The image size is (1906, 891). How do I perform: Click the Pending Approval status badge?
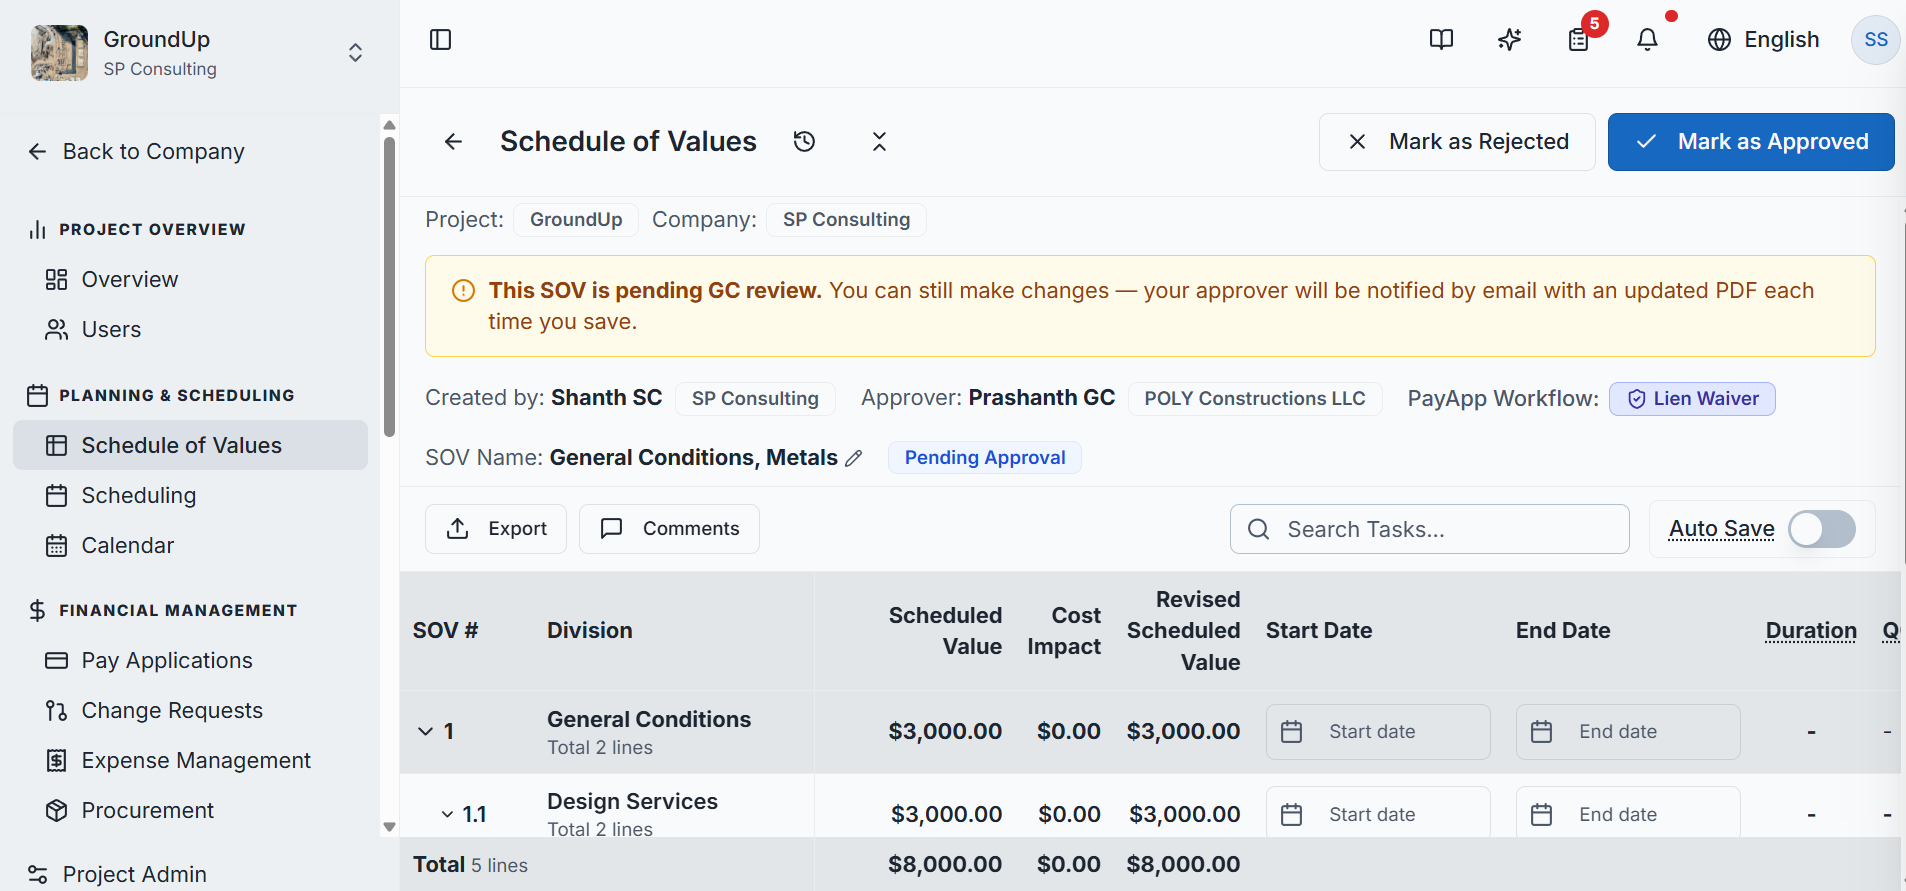pyautogui.click(x=985, y=458)
